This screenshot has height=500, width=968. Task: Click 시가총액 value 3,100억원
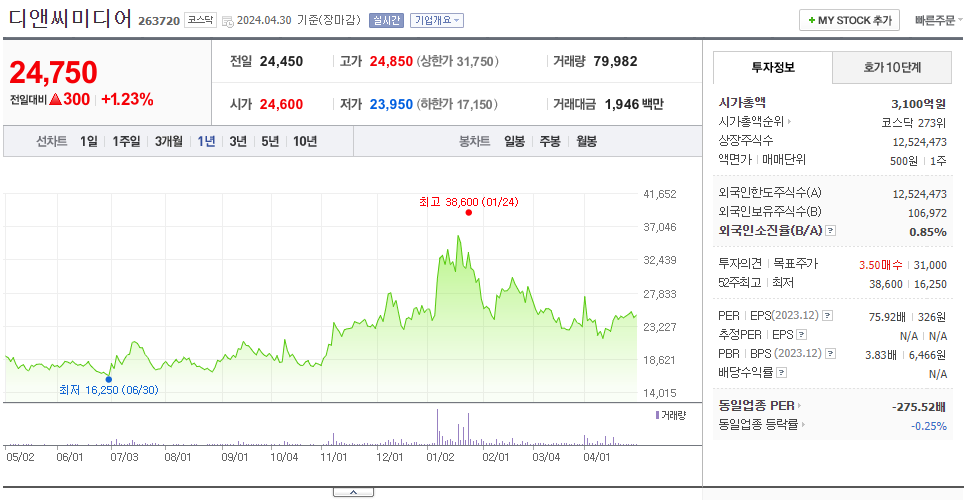click(x=918, y=104)
